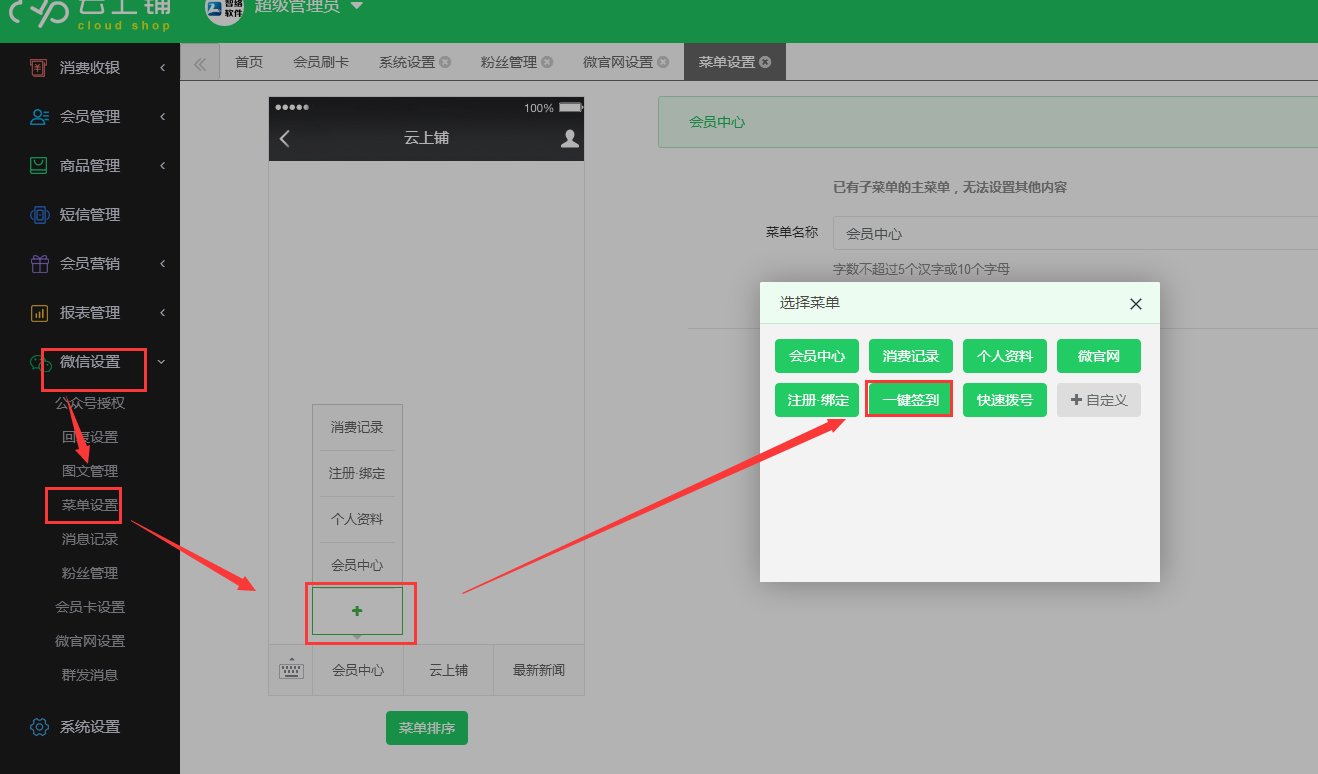Switch to the 系统设置 tab

coord(407,62)
